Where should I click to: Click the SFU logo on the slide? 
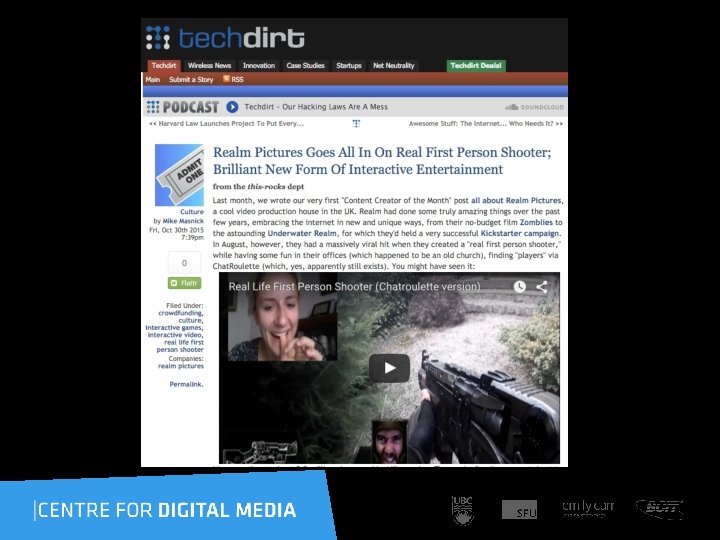point(519,510)
